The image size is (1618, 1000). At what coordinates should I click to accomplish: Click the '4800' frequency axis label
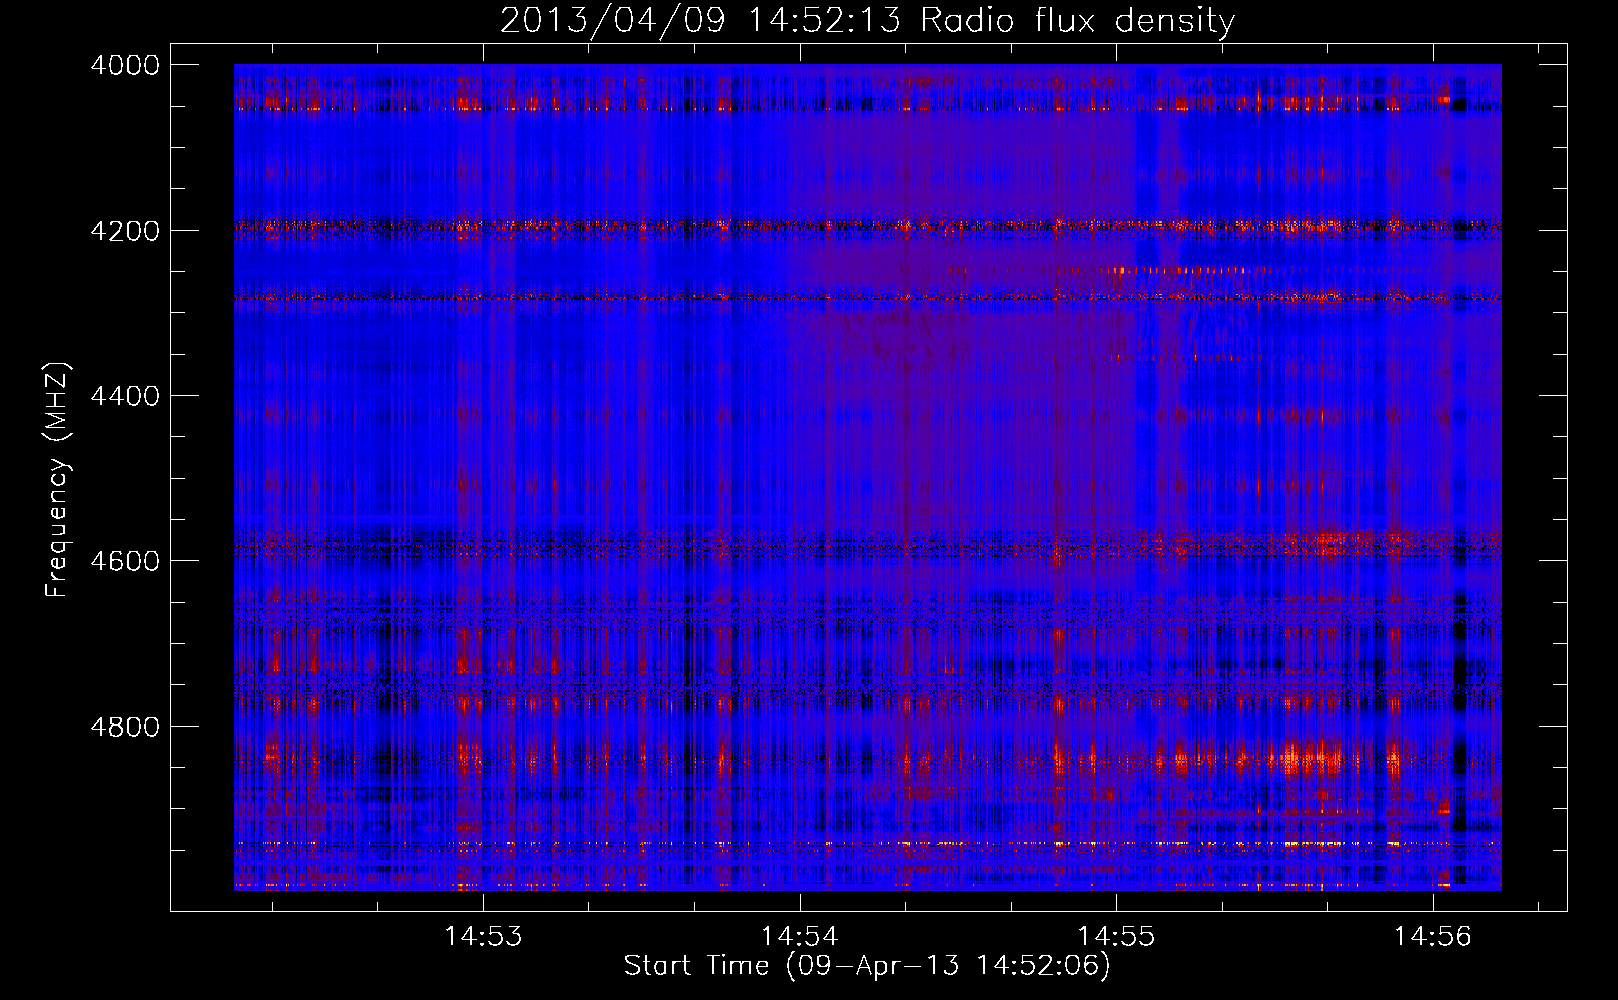125,727
